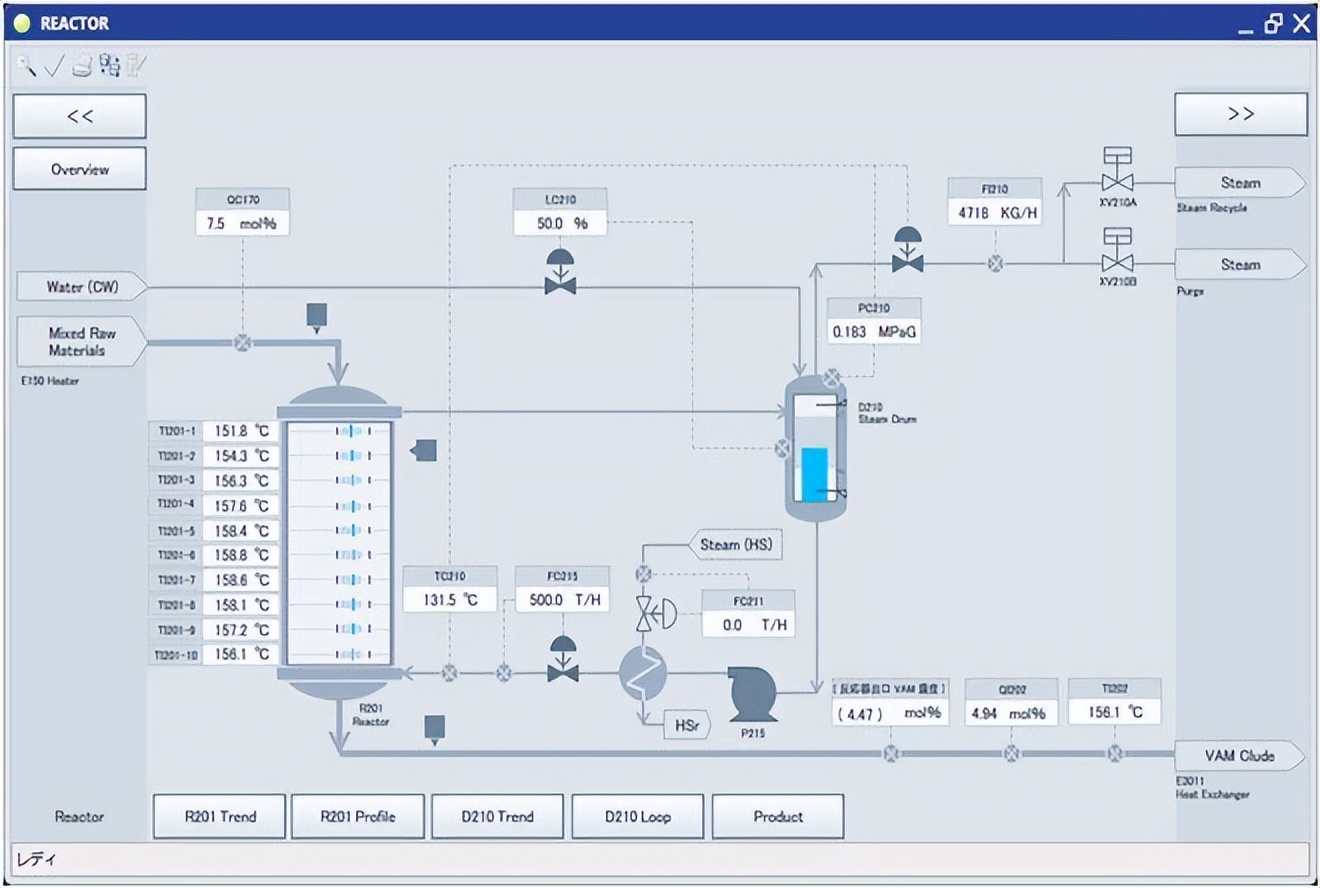Go to next screen with >> button
The image size is (1320, 888).
[x=1240, y=114]
